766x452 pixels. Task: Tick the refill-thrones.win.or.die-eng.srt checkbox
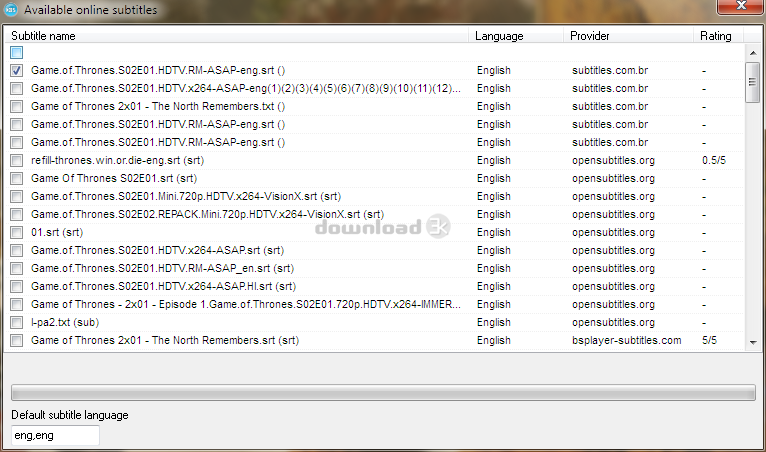click(17, 160)
